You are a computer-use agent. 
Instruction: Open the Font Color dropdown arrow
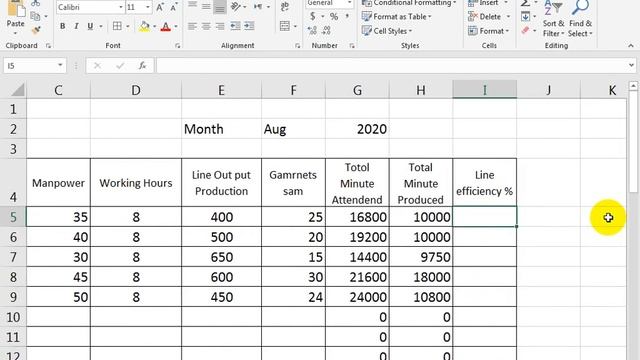coord(176,27)
